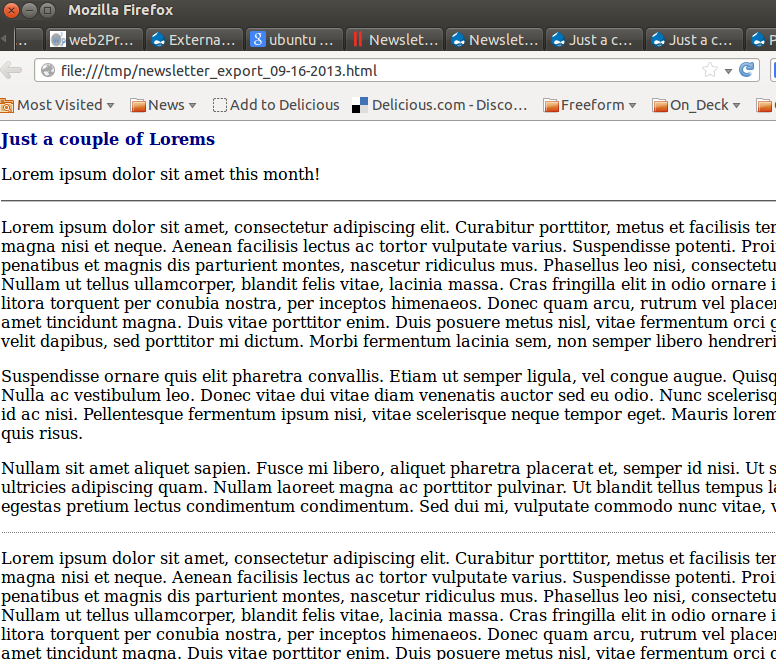Screen dimensions: 776x660
Task: Click the site identity globe icon
Action: tap(48, 71)
